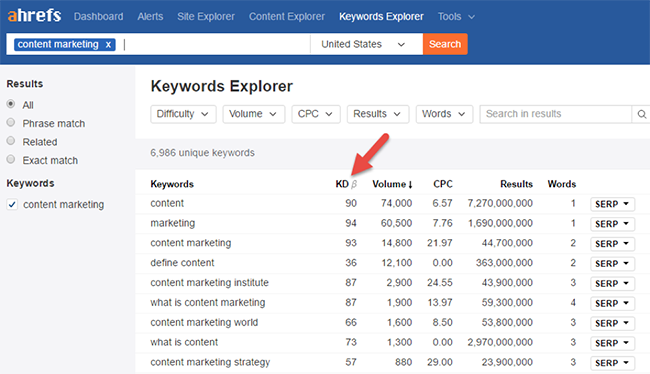Click the orange Search button
This screenshot has height=374, width=650.
445,44
